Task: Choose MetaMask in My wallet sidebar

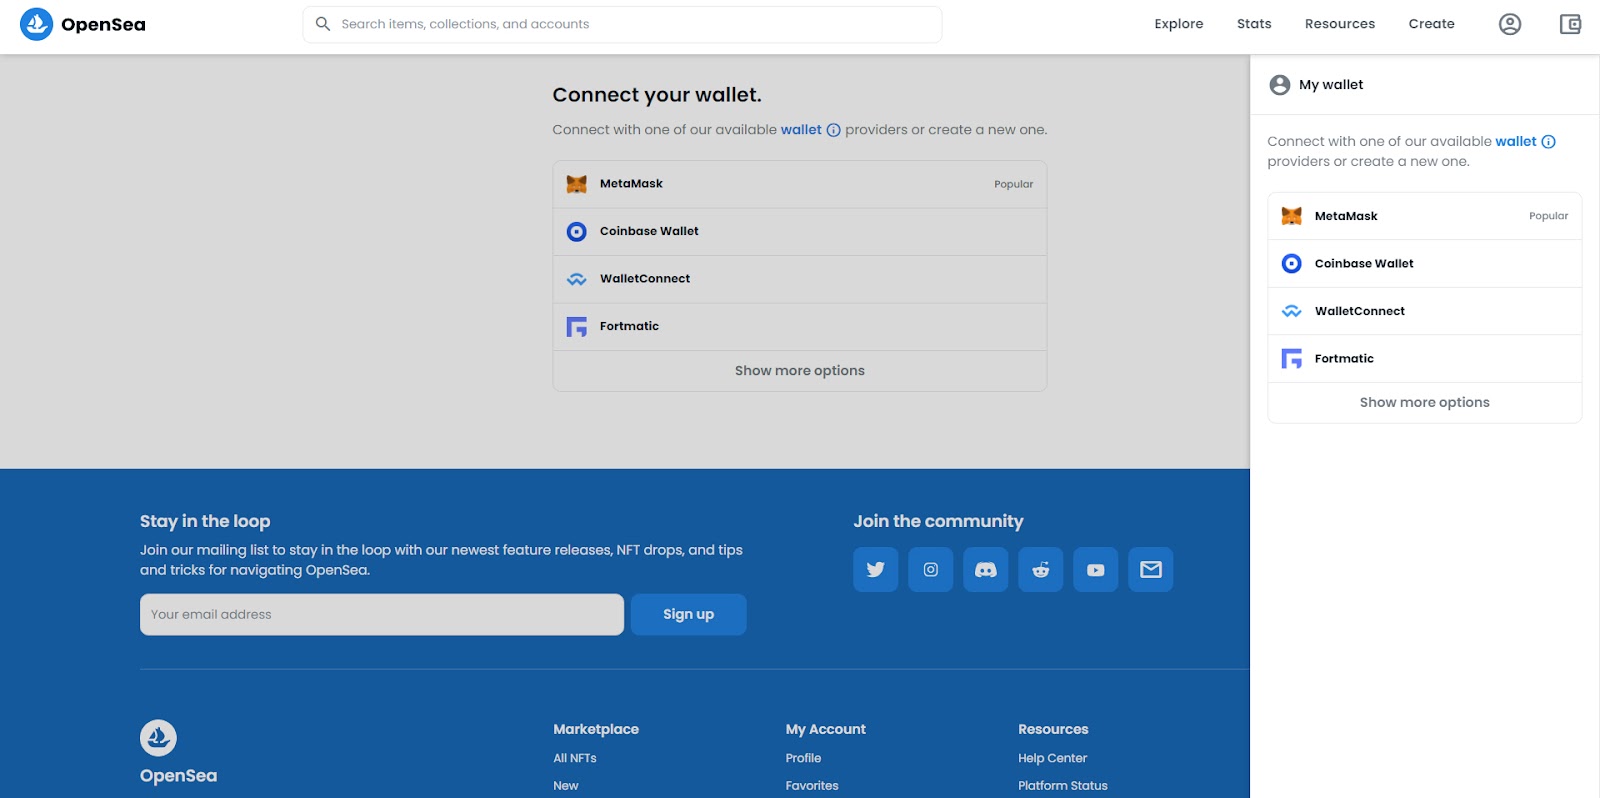Action: pyautogui.click(x=1425, y=216)
